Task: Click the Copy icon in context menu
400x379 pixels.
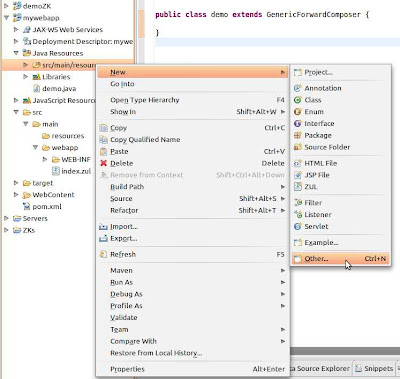Action: 104,128
